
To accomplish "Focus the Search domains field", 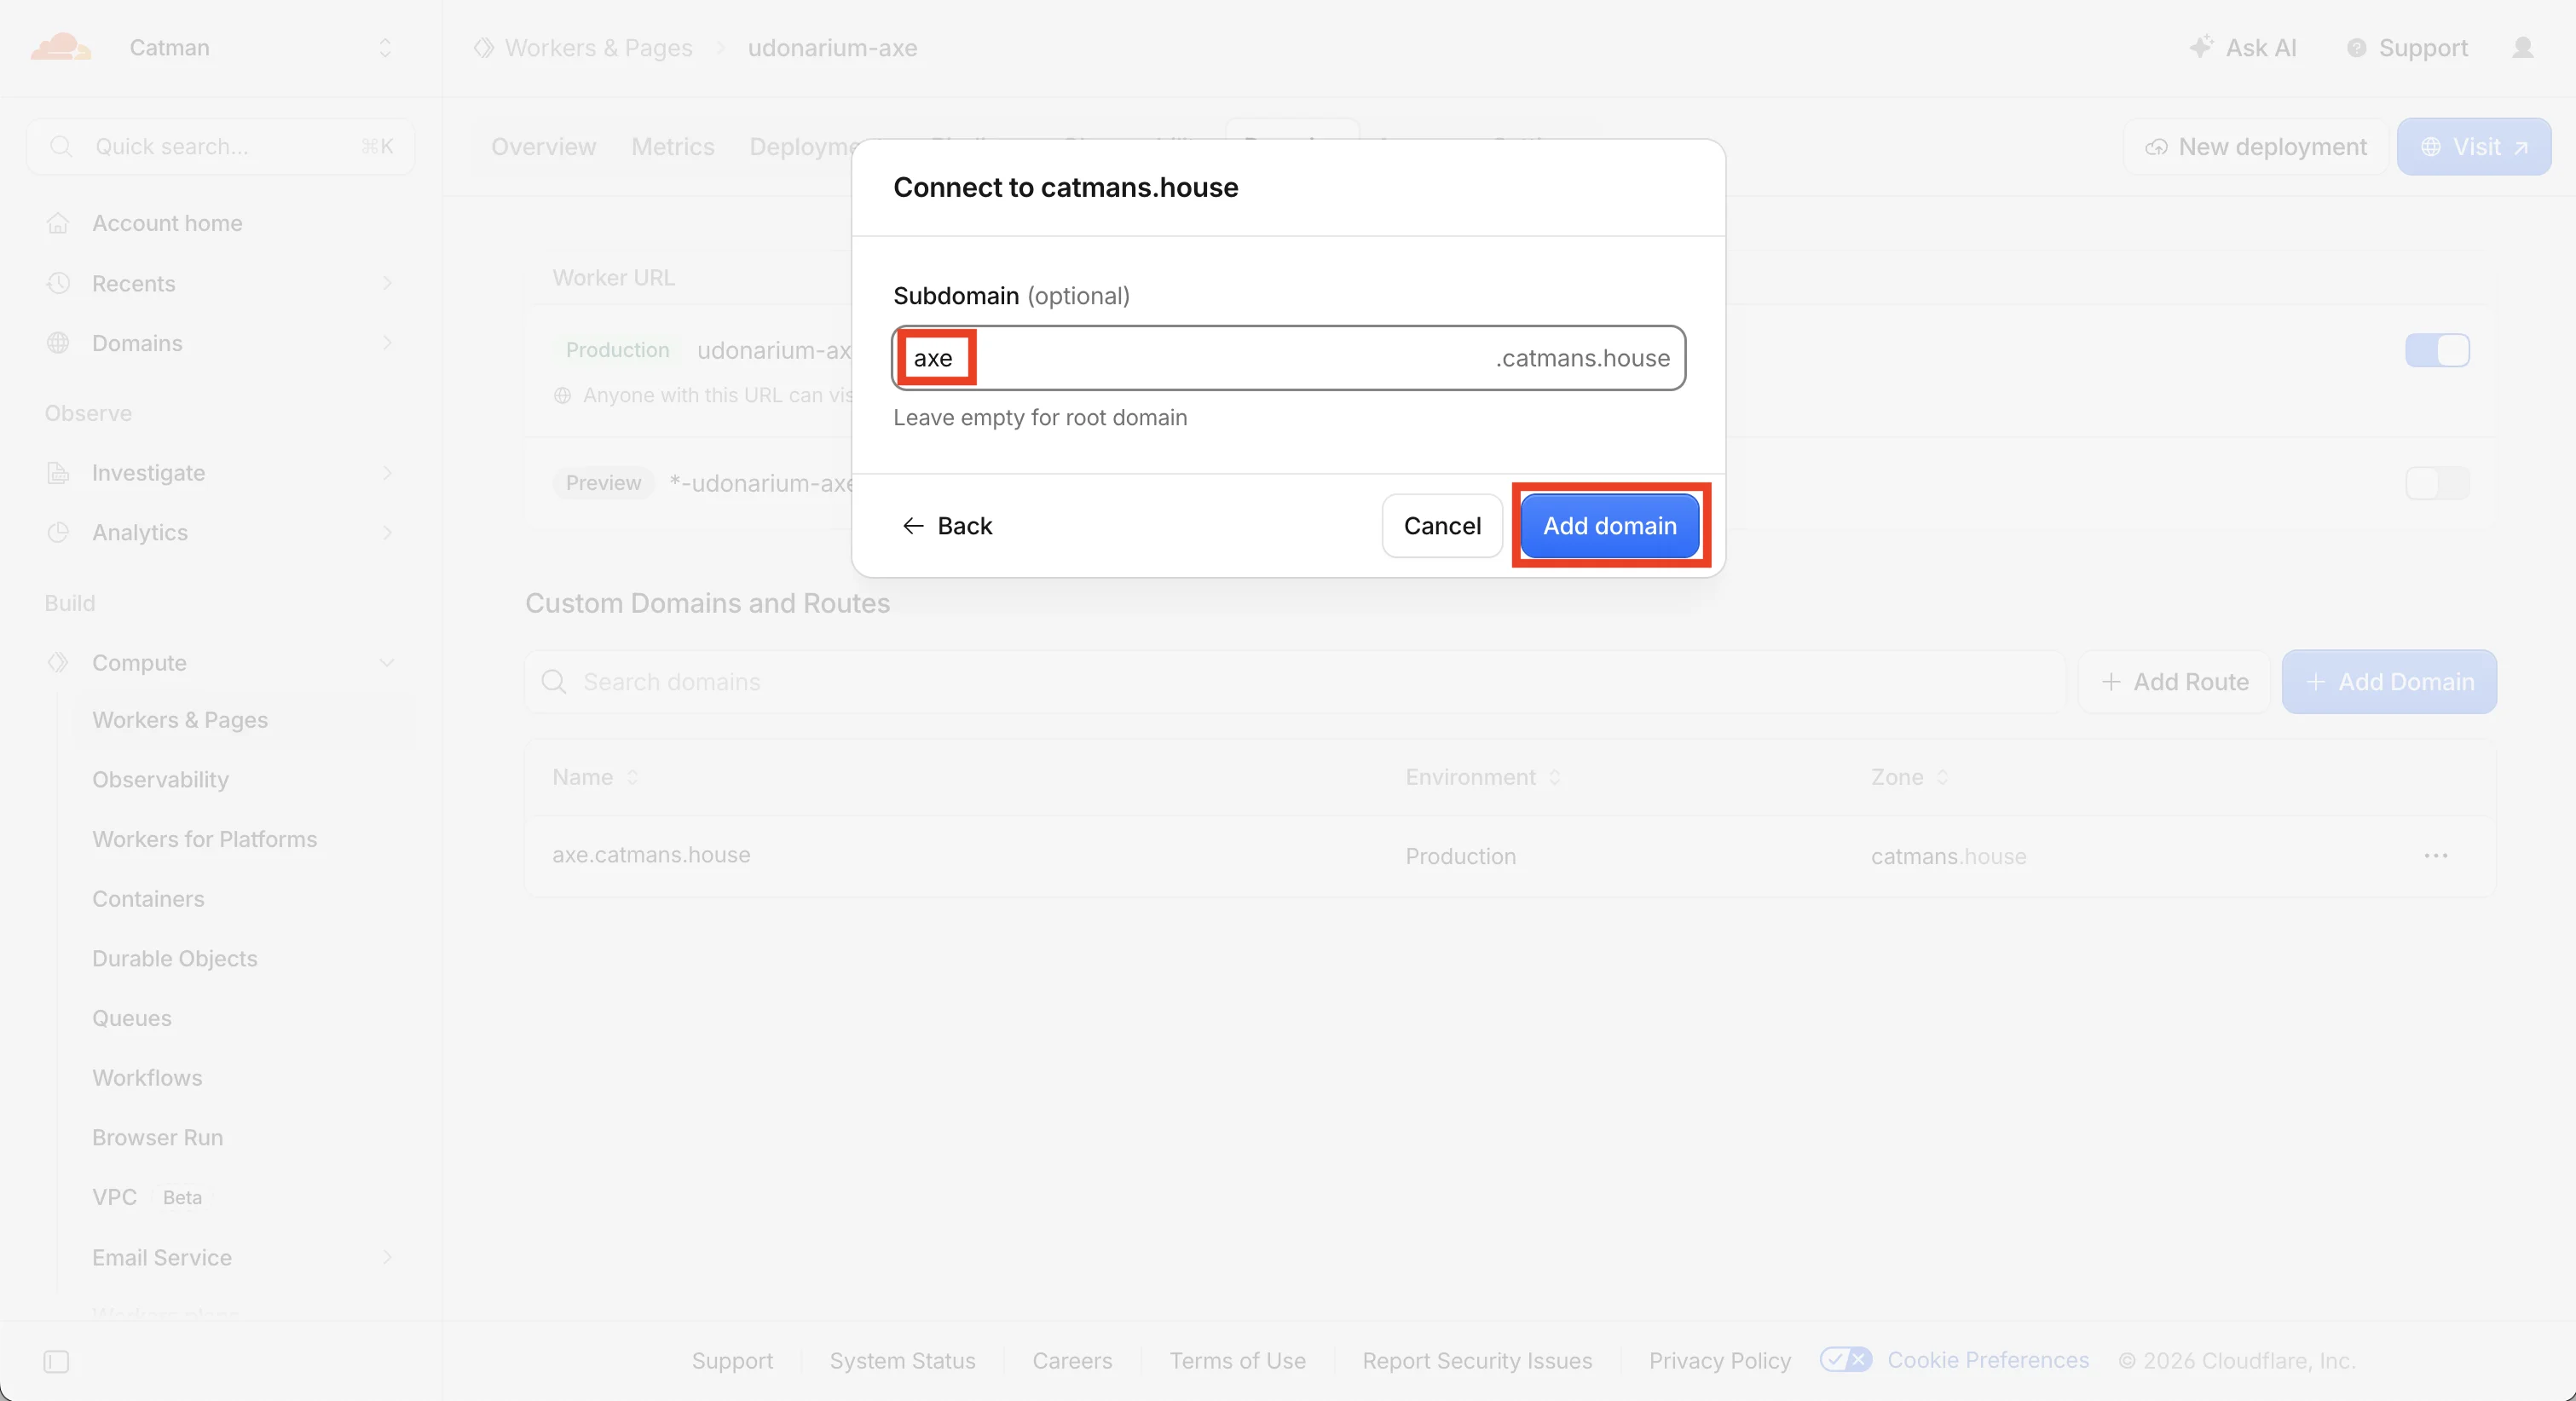I will 1295,682.
